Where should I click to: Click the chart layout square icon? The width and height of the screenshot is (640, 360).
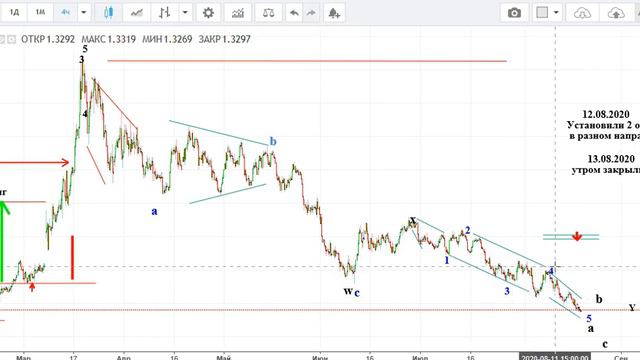pyautogui.click(x=542, y=13)
